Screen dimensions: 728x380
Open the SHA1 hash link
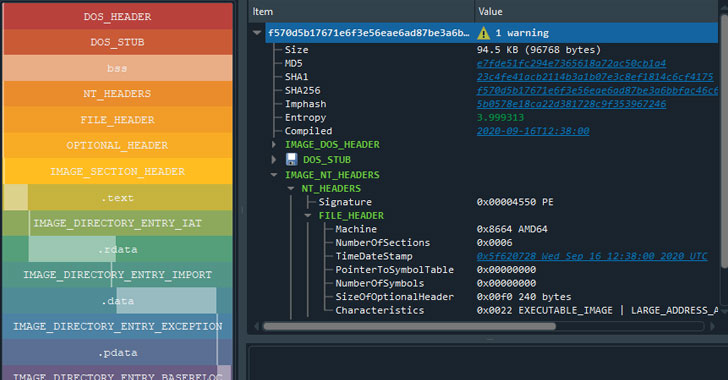coord(595,77)
